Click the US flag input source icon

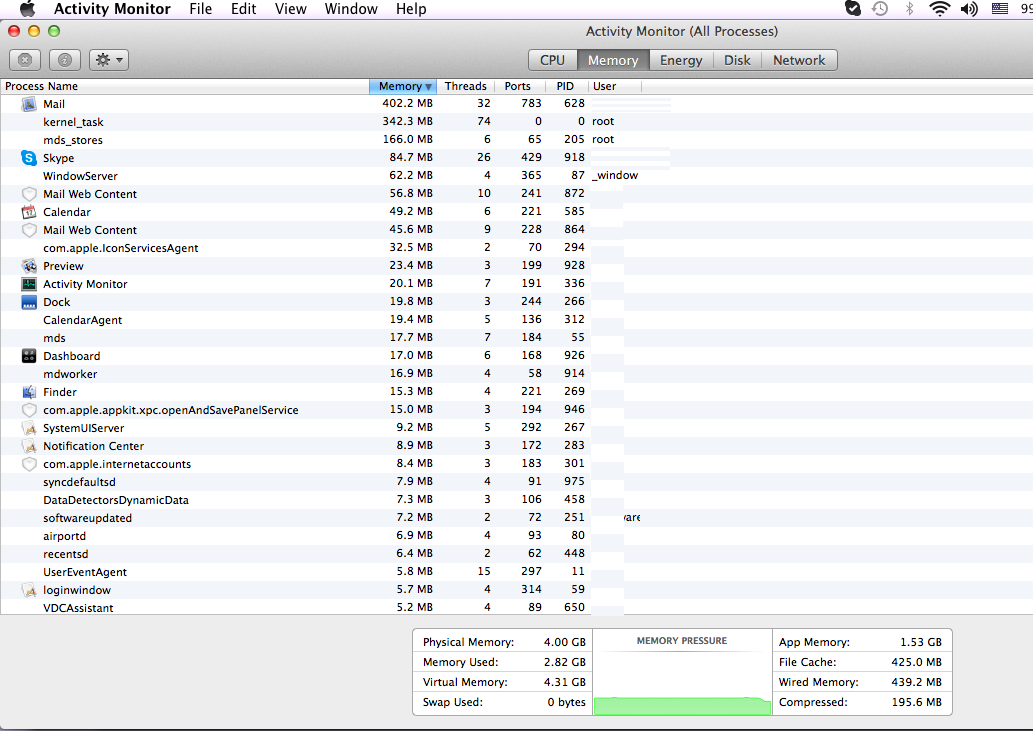coord(1000,9)
